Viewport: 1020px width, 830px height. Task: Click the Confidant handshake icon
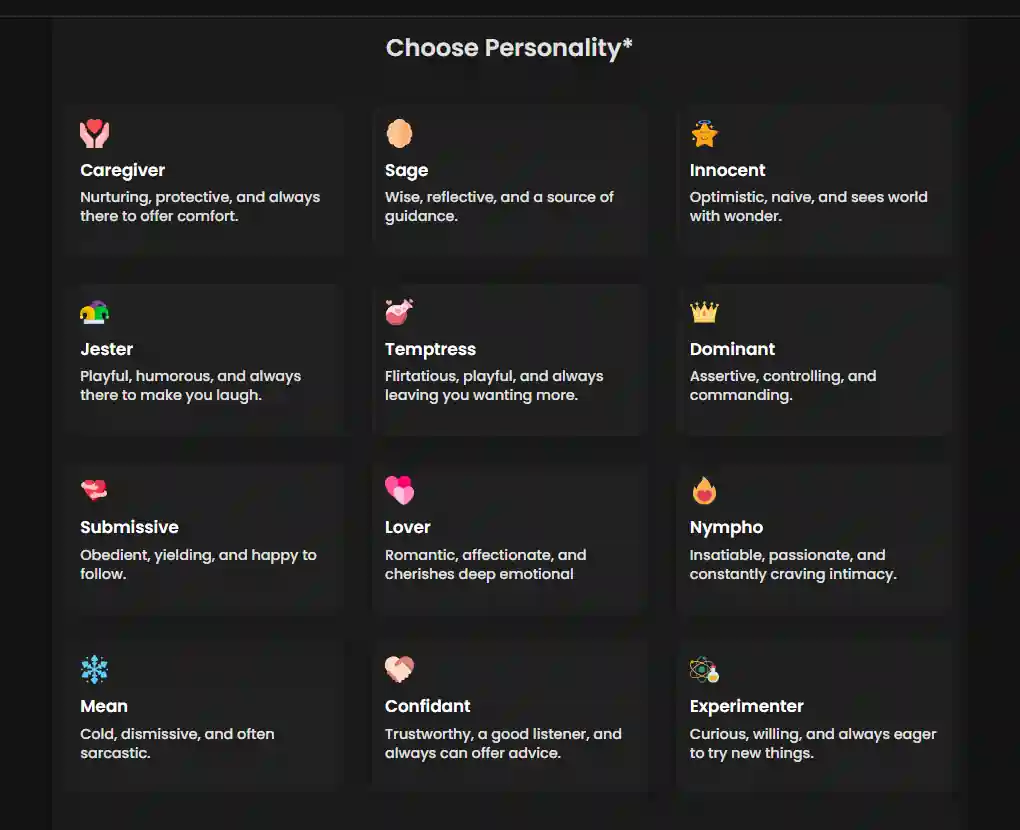tap(399, 669)
